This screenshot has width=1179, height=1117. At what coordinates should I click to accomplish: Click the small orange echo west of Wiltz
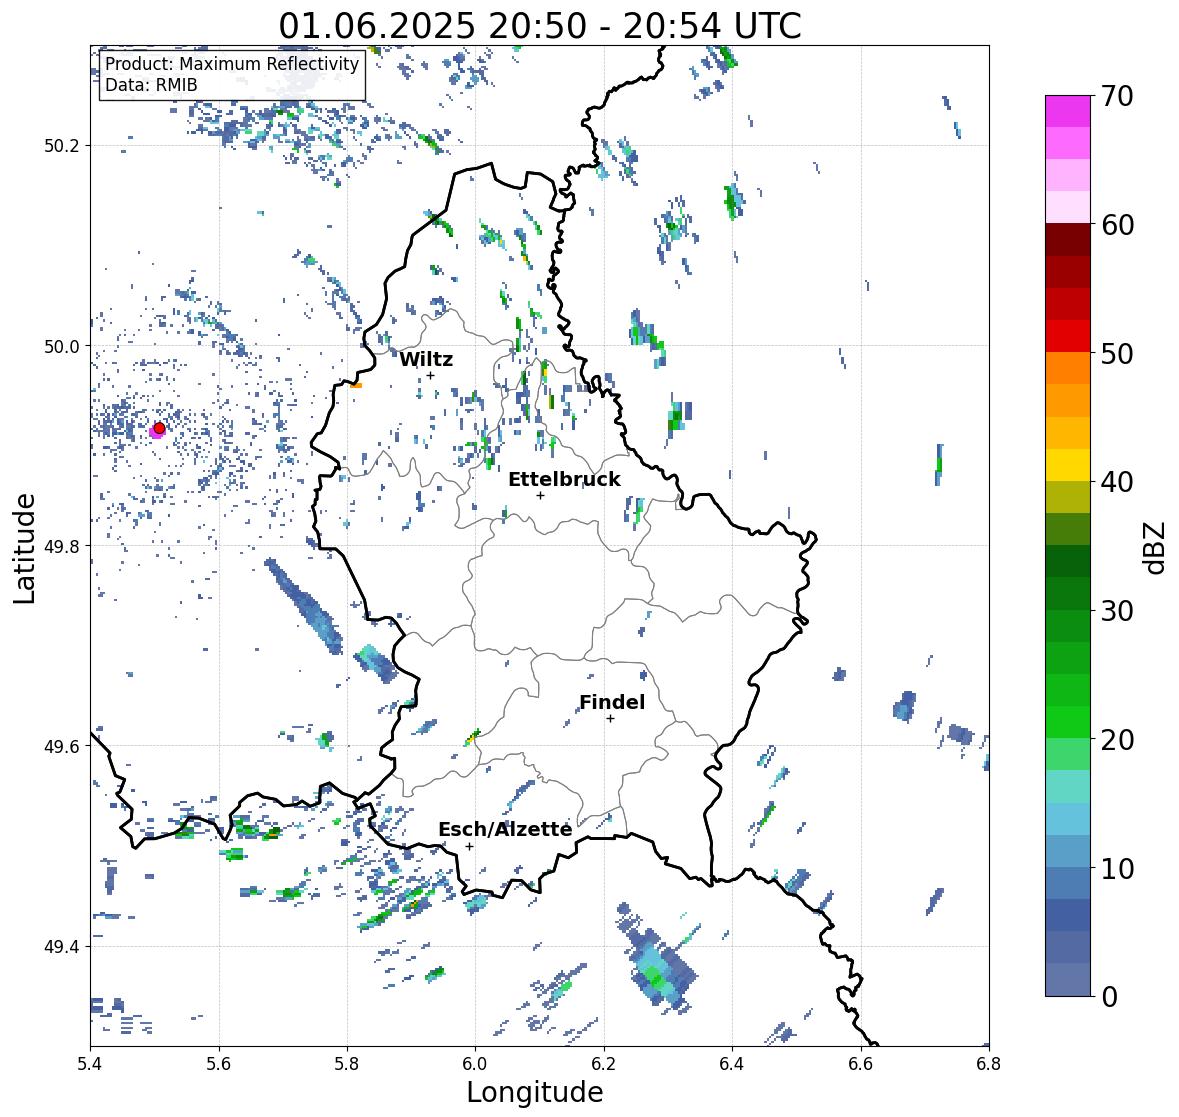356,386
